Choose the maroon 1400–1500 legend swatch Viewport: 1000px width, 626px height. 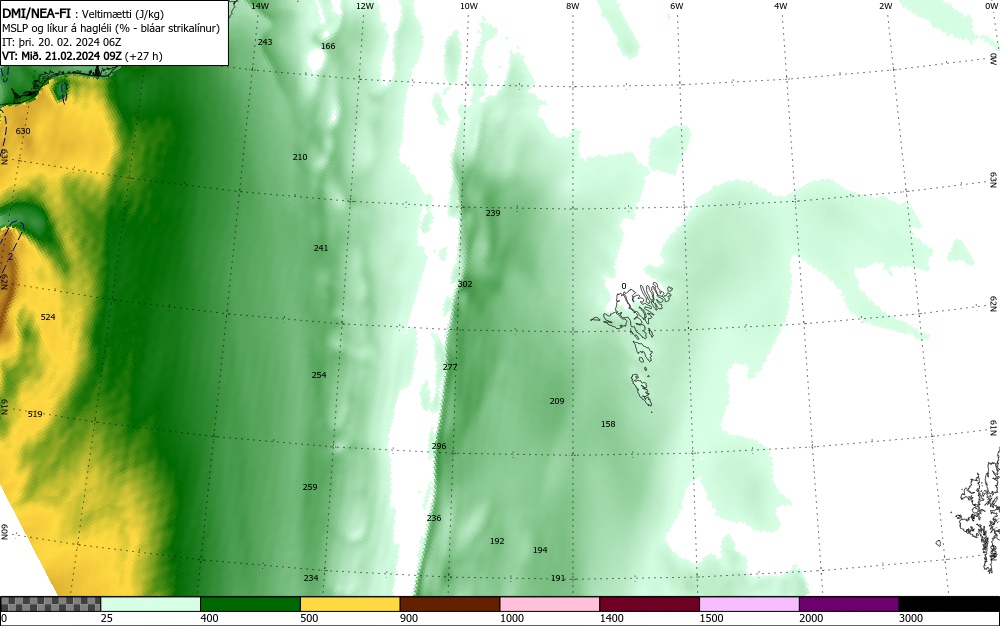(x=649, y=604)
